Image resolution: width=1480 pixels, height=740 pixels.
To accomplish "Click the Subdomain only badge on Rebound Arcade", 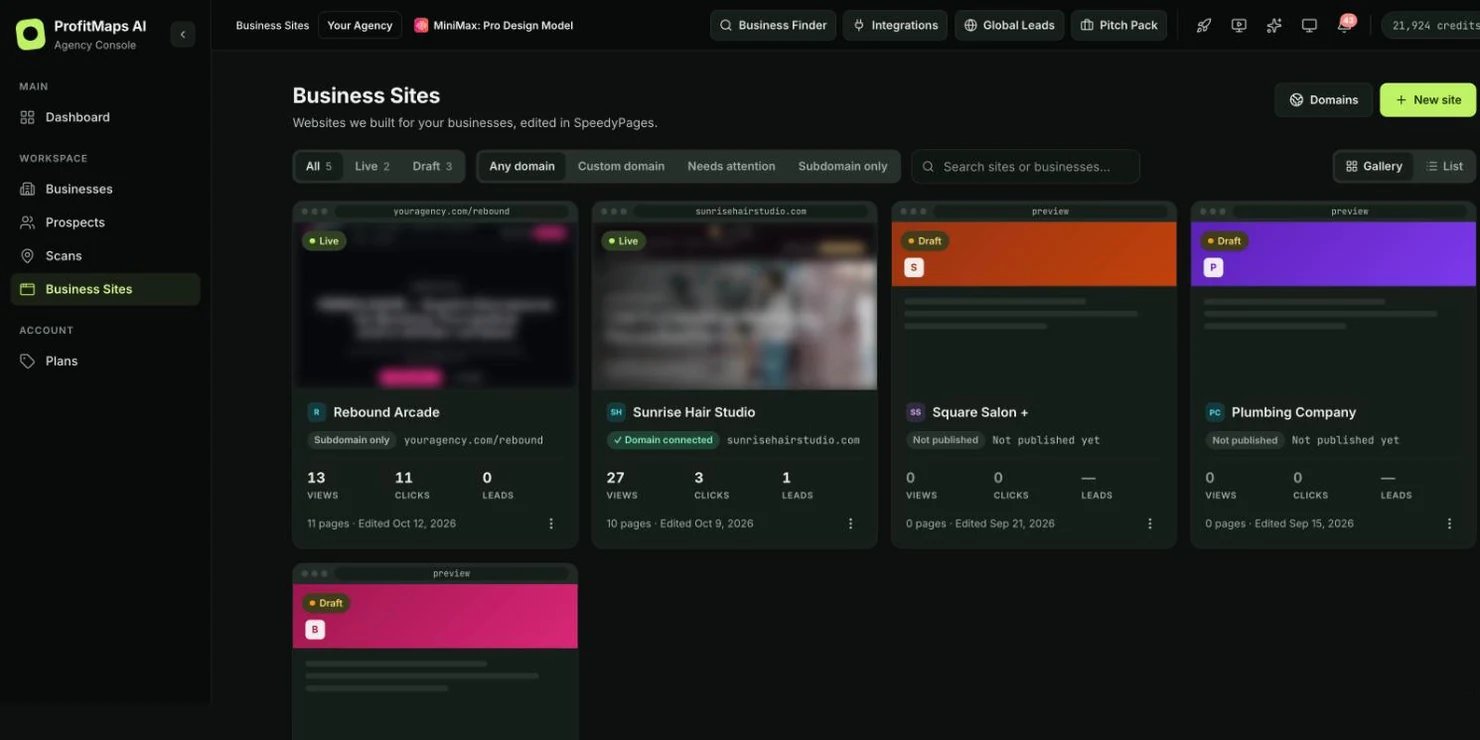I will click(x=352, y=440).
